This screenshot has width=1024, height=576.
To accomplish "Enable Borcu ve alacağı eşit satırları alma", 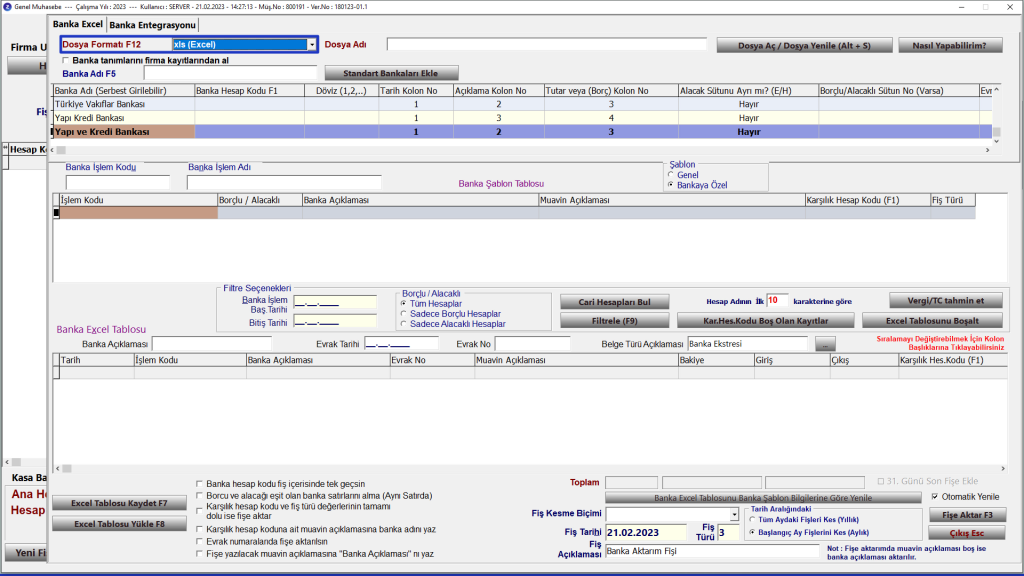I will (x=200, y=496).
